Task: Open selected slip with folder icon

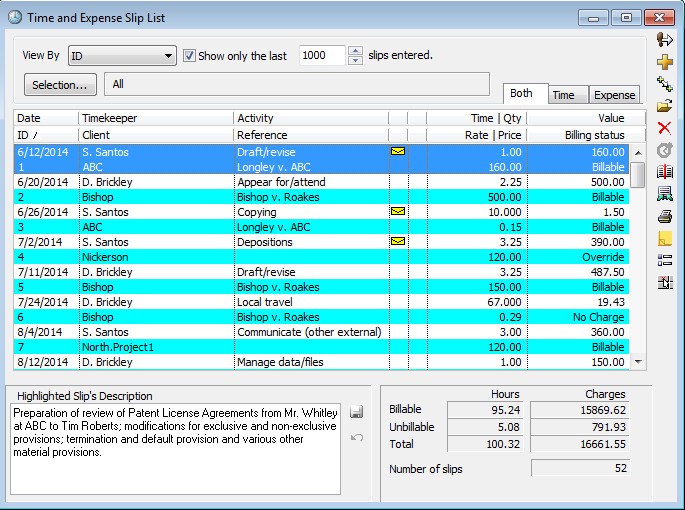Action: [x=664, y=106]
